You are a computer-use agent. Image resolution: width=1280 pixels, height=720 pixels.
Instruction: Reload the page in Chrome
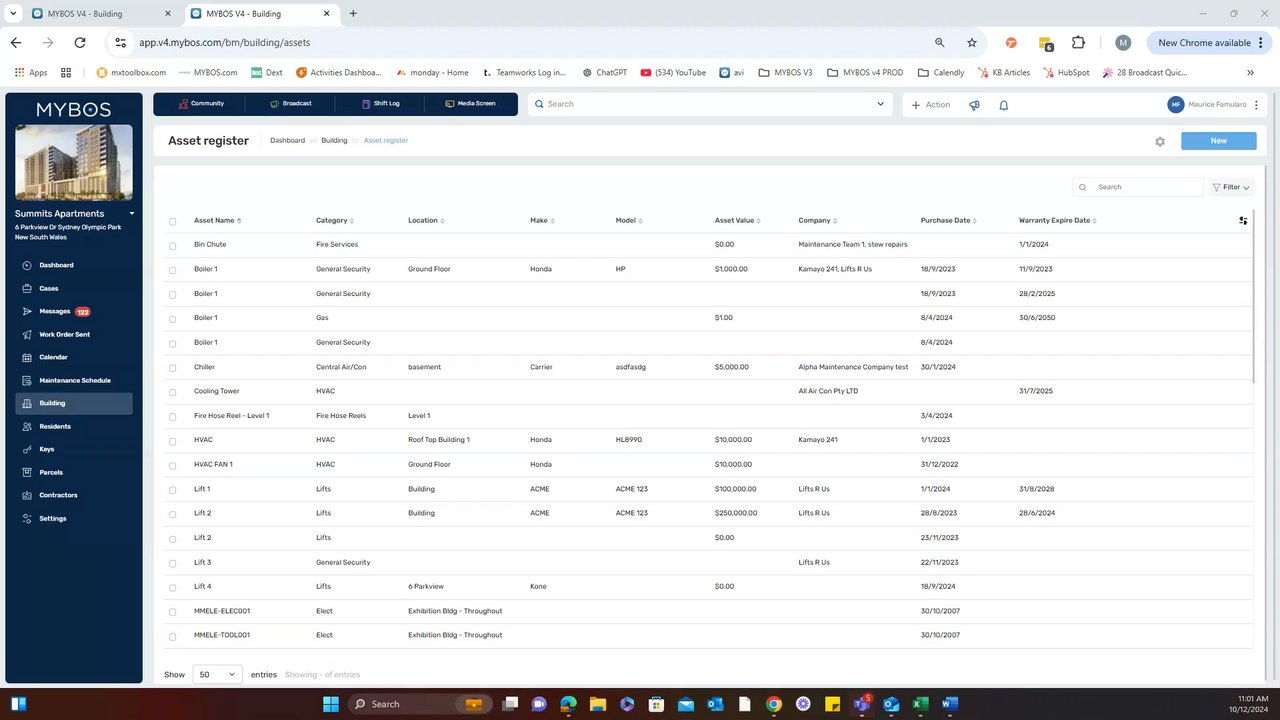coord(80,43)
